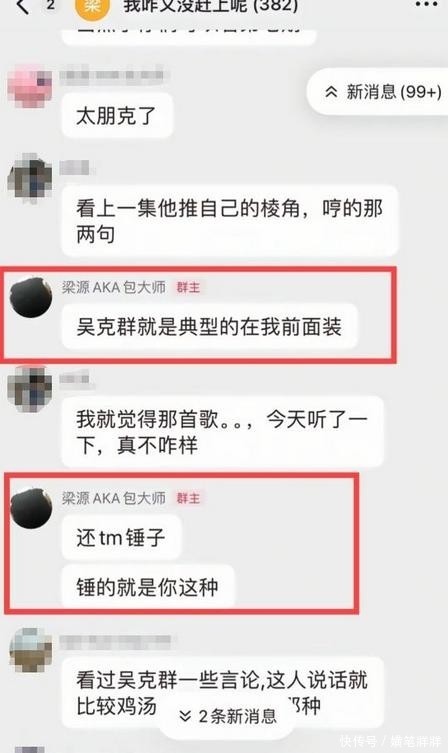448x753 pixels.
Task: Tap the 我就觉得那首歌 message bubble
Action: [x=222, y=432]
